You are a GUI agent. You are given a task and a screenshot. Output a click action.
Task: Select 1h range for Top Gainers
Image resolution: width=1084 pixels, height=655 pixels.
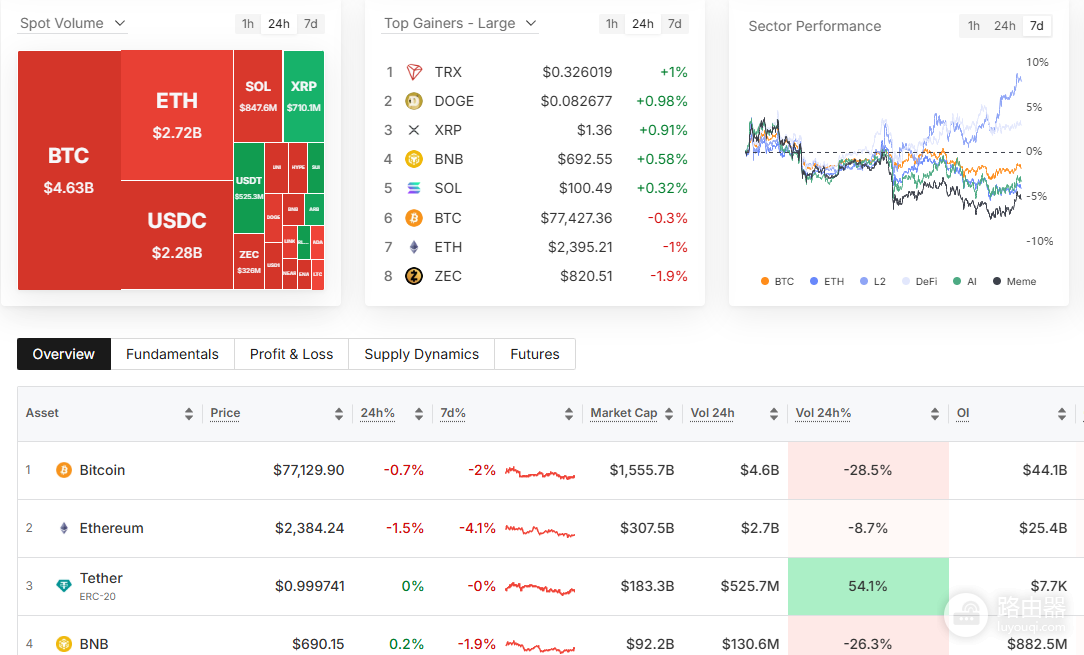click(x=612, y=24)
